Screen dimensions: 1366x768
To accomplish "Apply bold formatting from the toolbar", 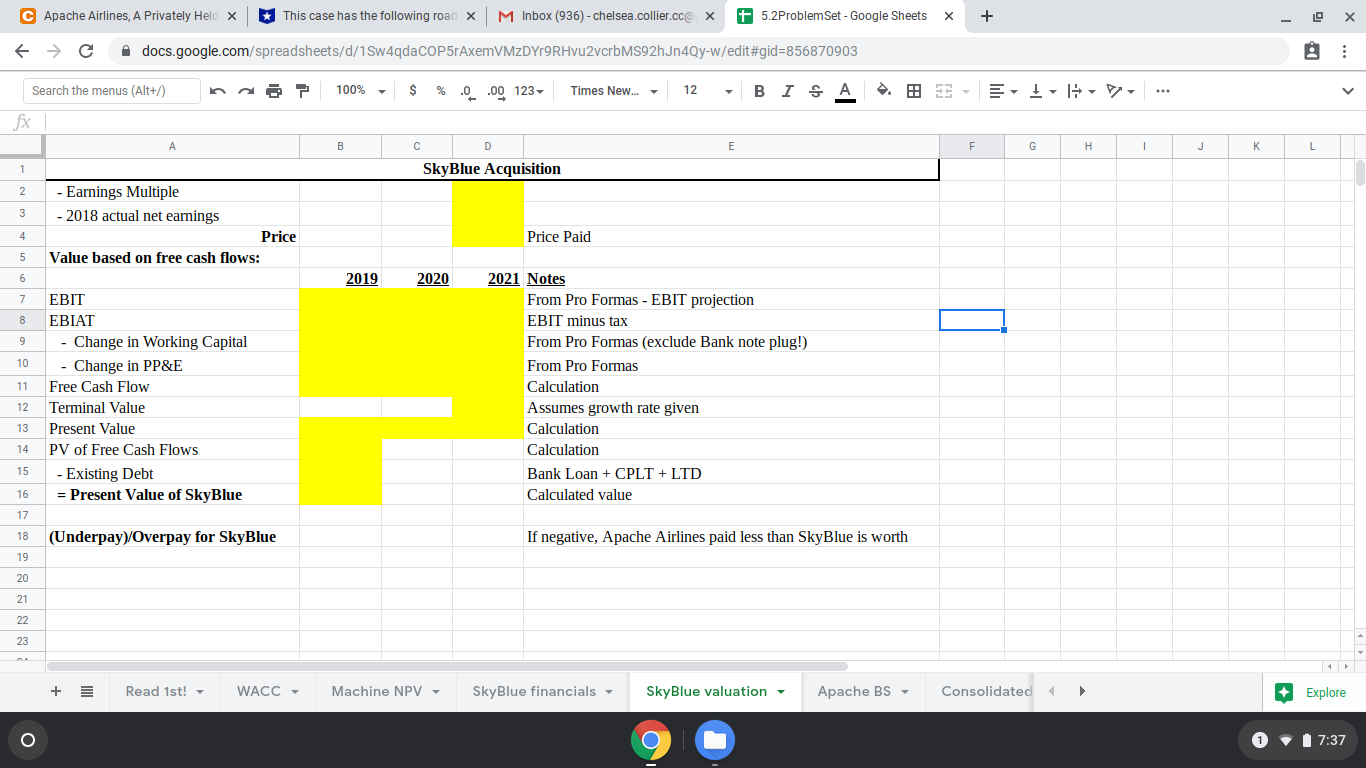I will [759, 91].
